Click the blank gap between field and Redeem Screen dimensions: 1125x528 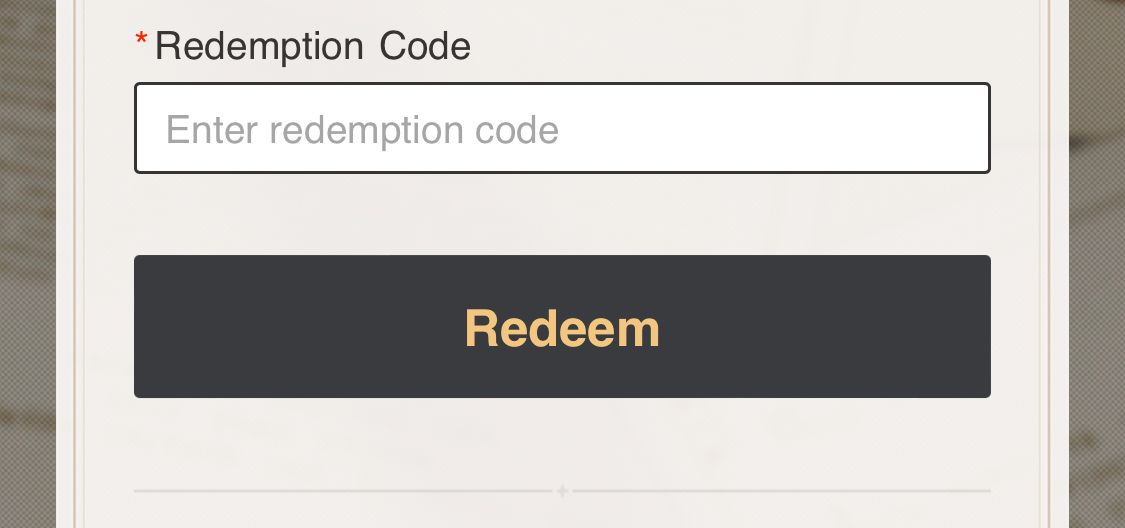[x=562, y=214]
